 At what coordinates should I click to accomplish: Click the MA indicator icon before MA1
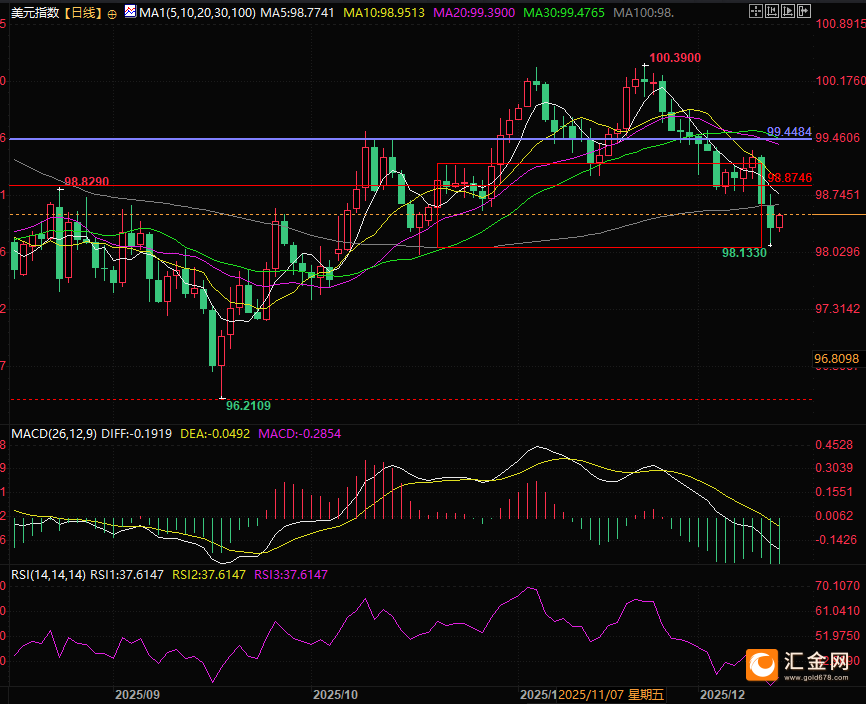point(130,14)
